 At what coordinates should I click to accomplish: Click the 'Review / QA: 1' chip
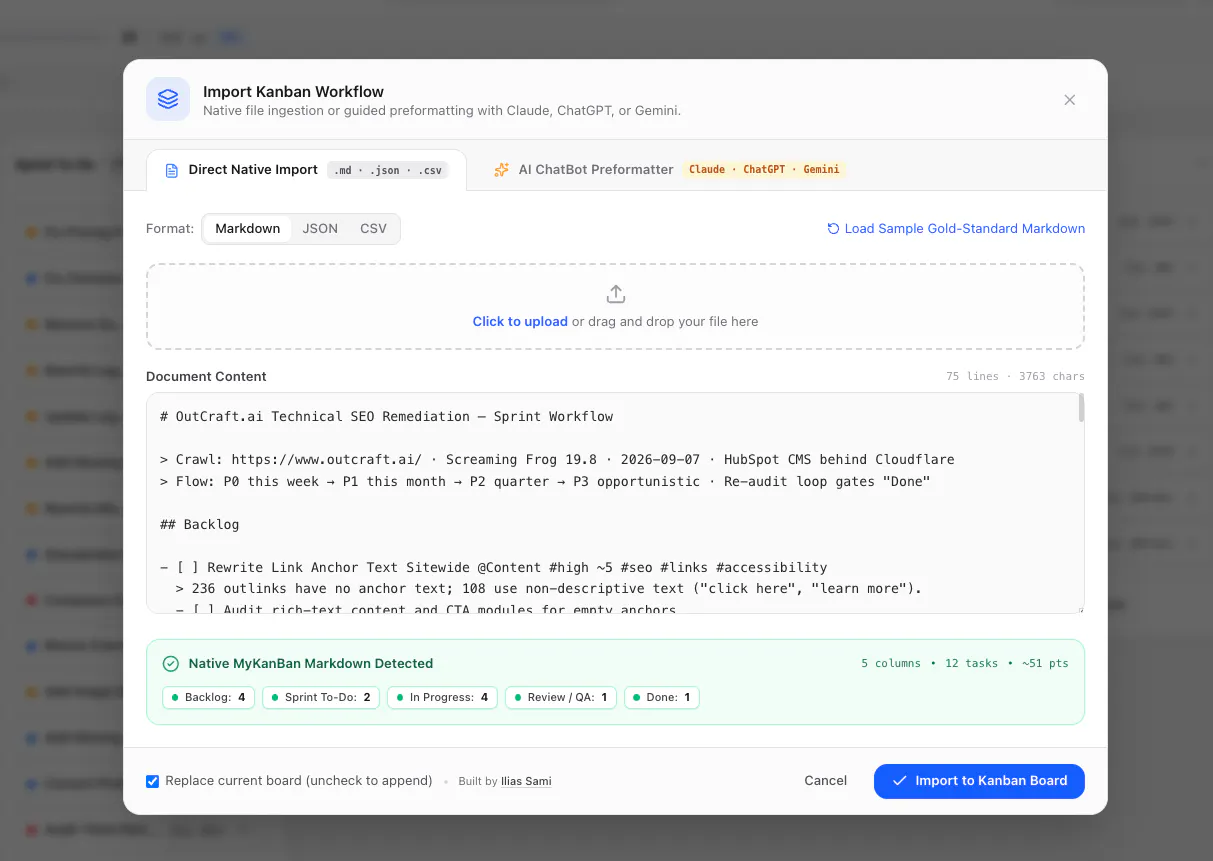(x=561, y=697)
